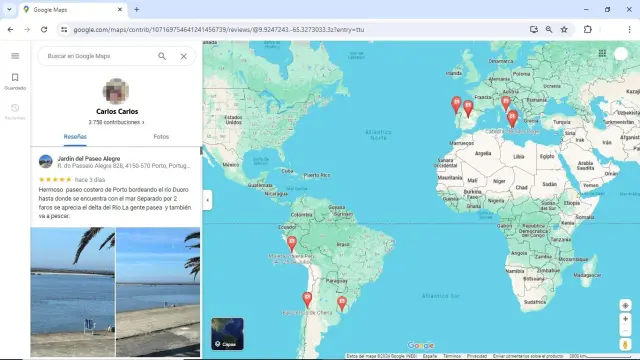Open Street View pegman icon
Viewport: 640px width, 360px height.
(x=625, y=345)
